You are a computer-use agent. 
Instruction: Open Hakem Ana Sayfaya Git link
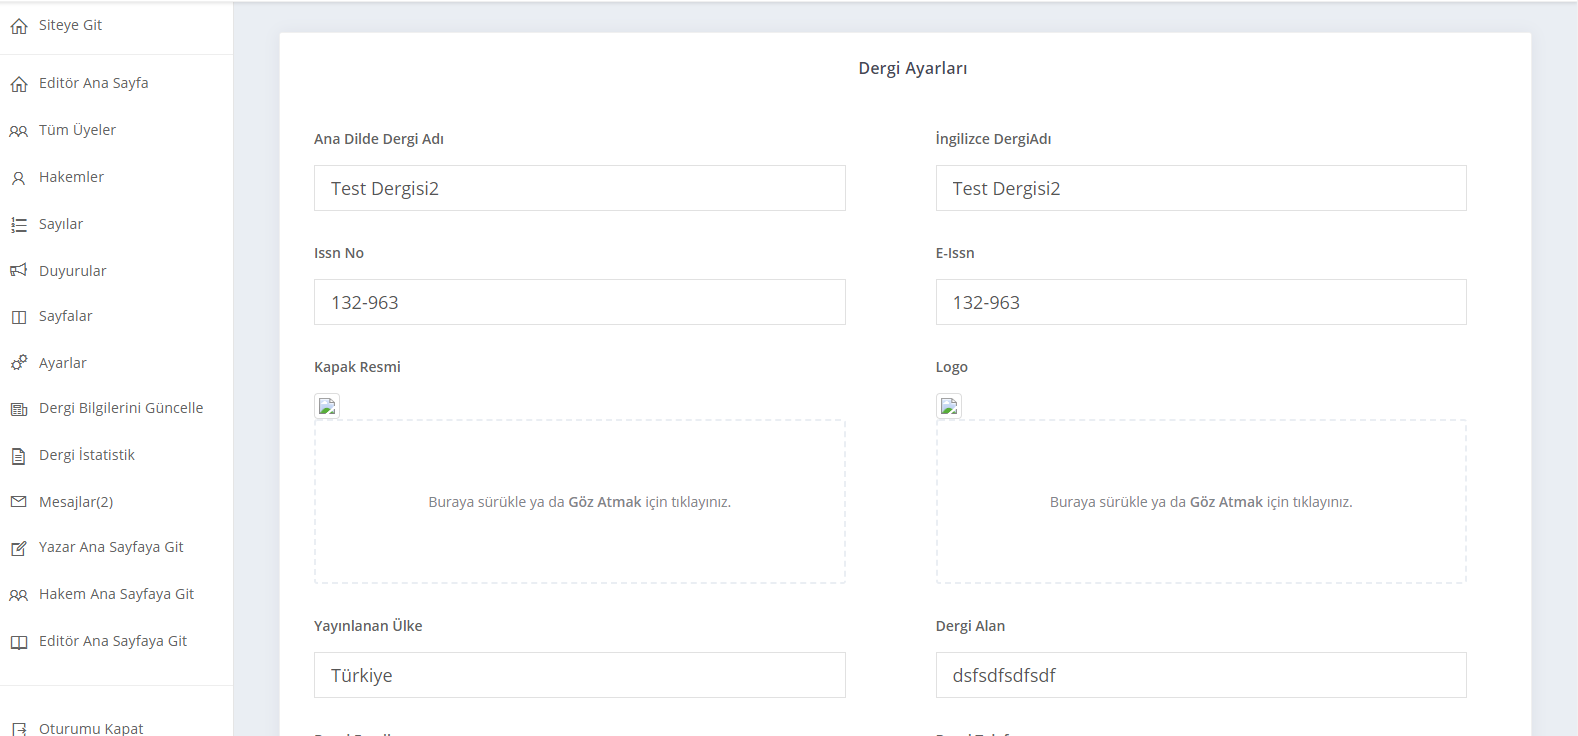[x=116, y=594]
